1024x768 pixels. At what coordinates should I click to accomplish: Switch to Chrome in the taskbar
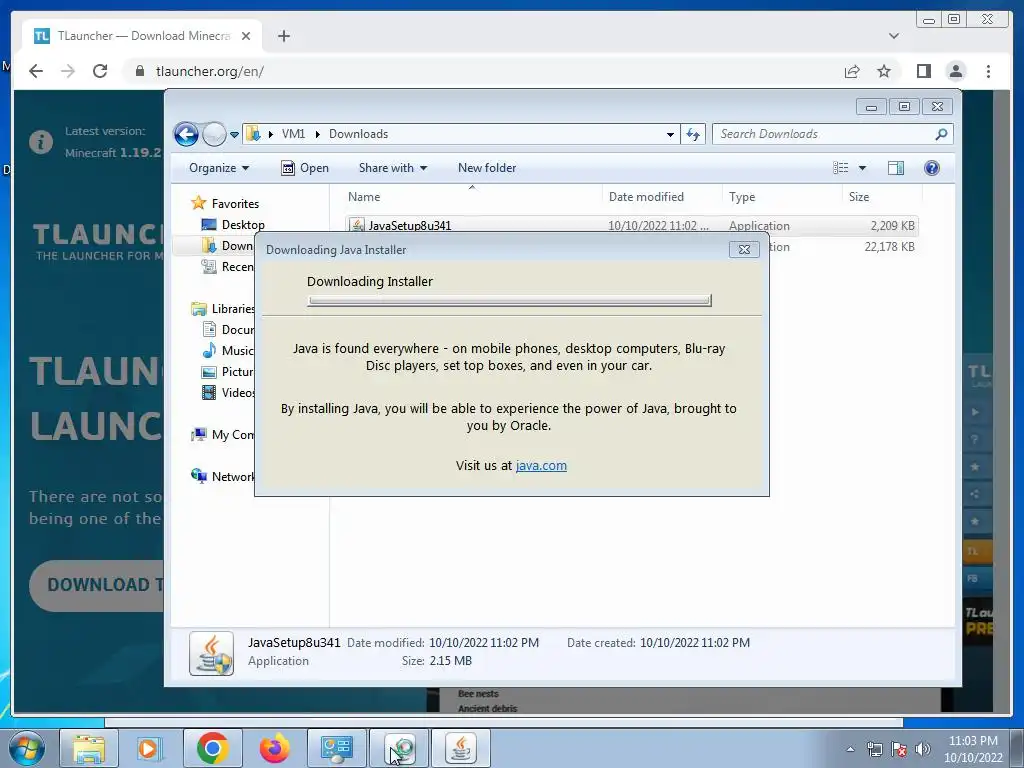click(212, 748)
